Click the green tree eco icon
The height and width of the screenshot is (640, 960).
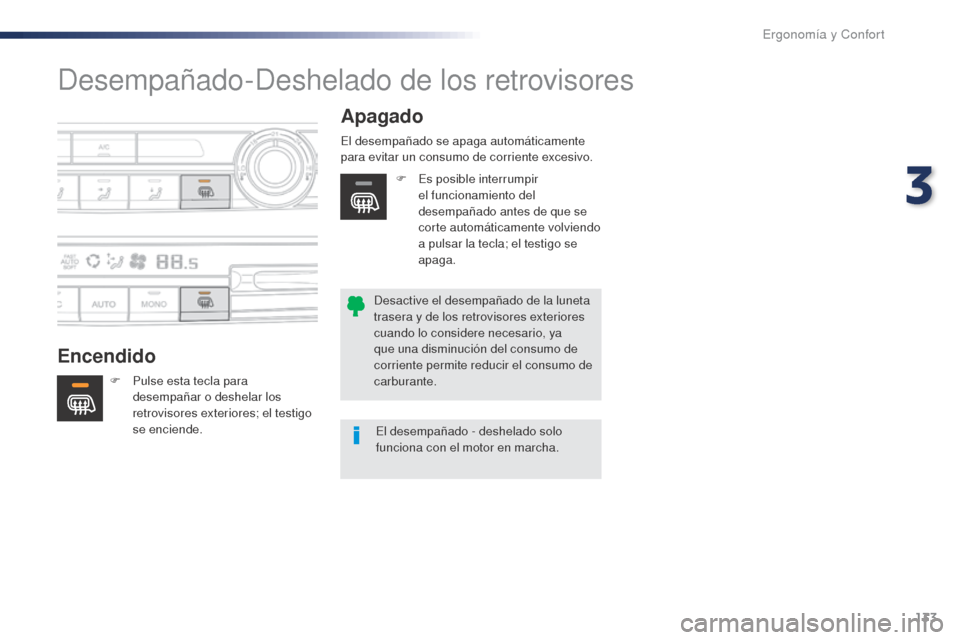[355, 306]
